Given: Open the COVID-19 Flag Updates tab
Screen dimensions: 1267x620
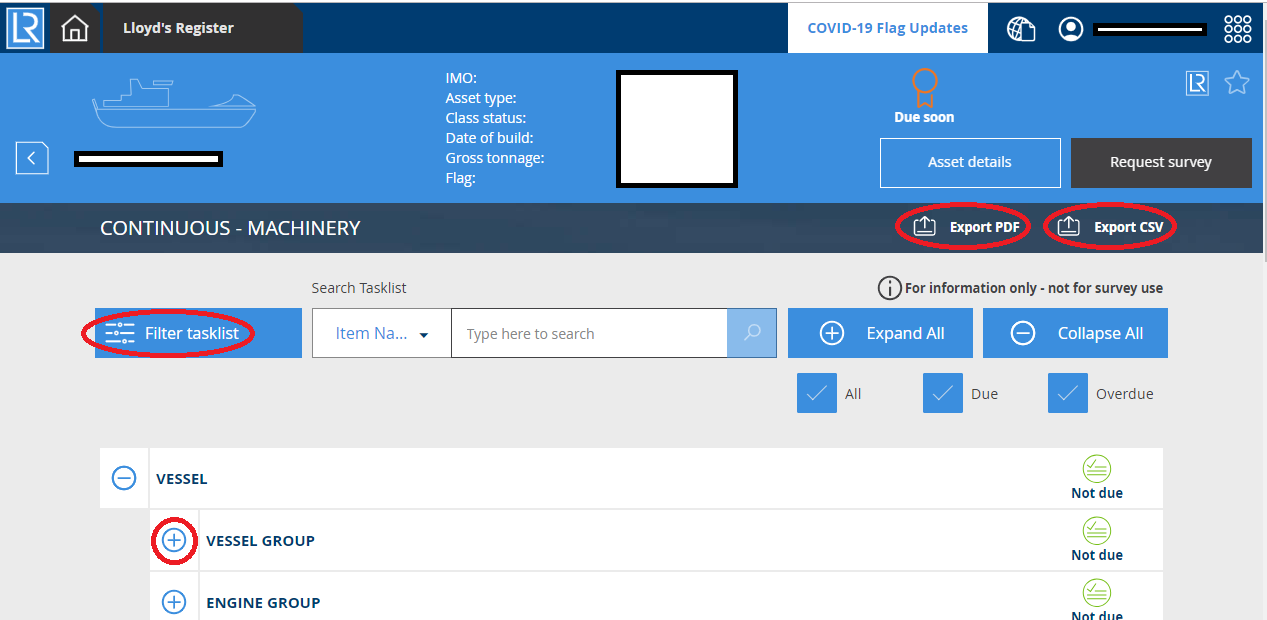Looking at the screenshot, I should click(887, 28).
